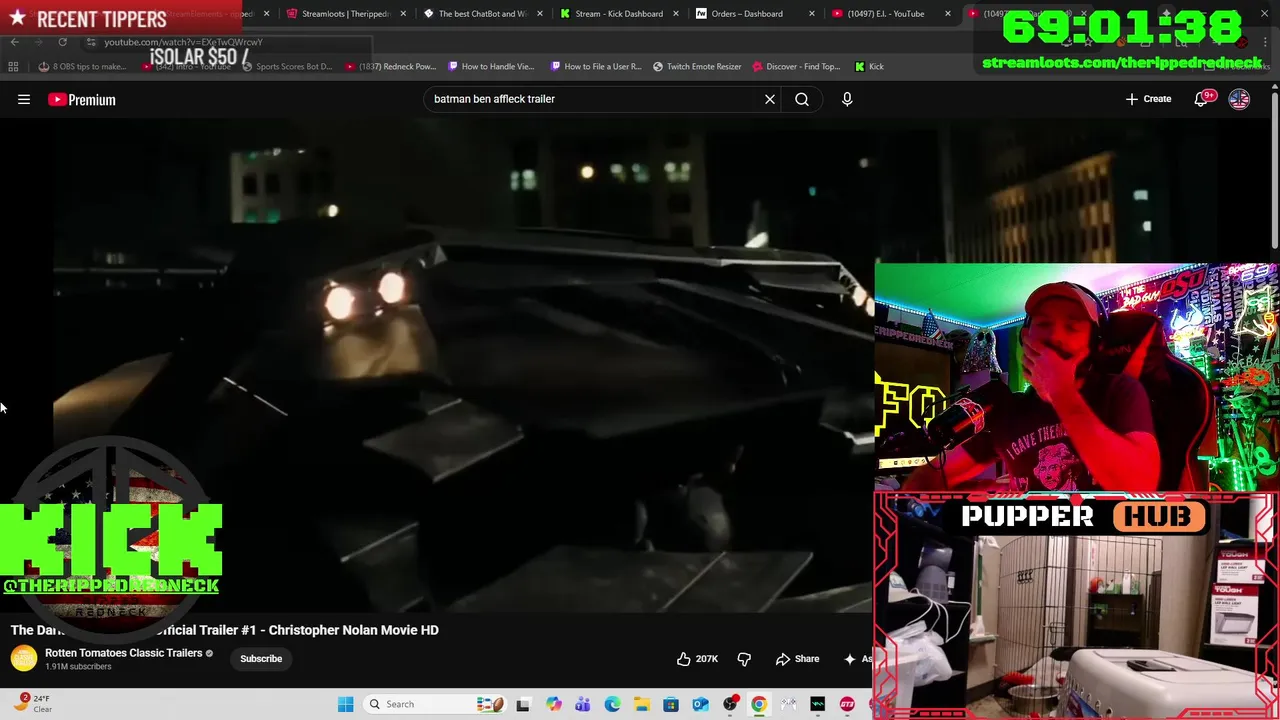Open Outlook from taskbar

[x=700, y=704]
